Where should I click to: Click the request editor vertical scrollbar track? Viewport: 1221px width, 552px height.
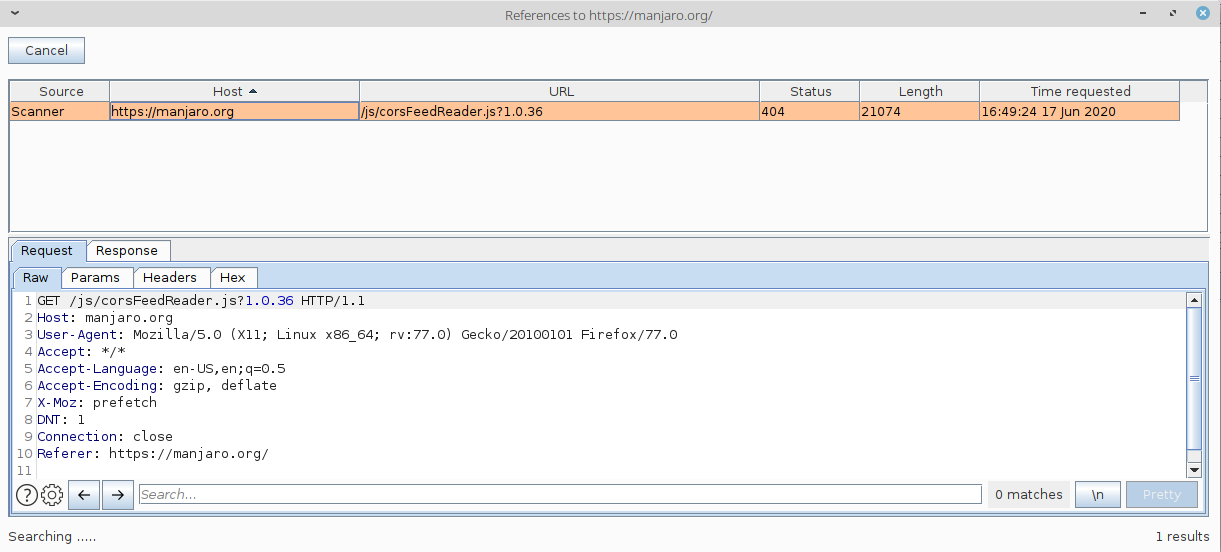click(x=1193, y=385)
